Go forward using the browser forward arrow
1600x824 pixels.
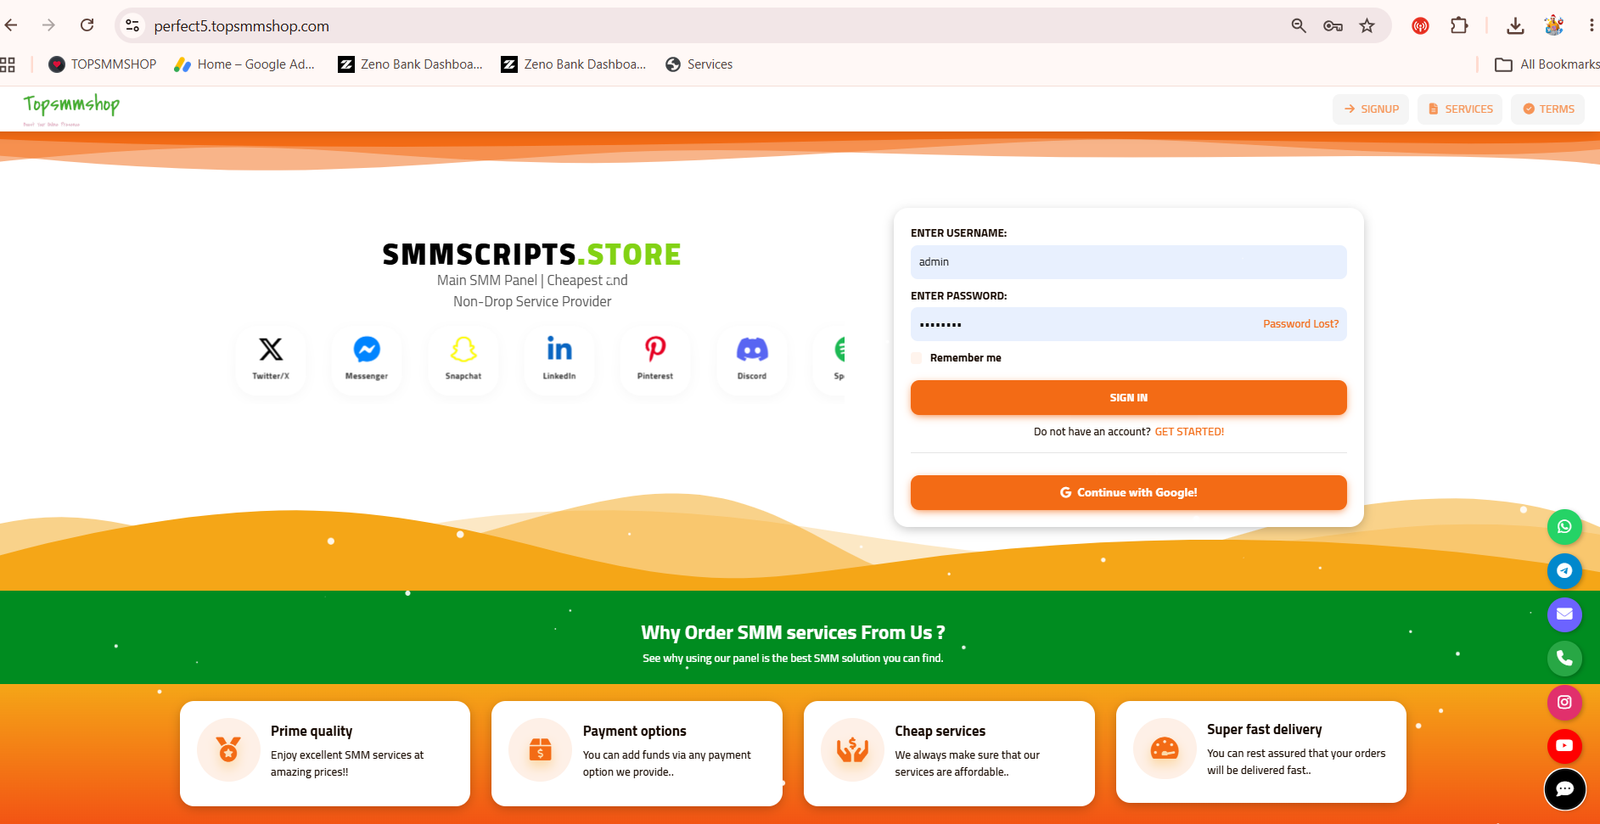pos(48,25)
